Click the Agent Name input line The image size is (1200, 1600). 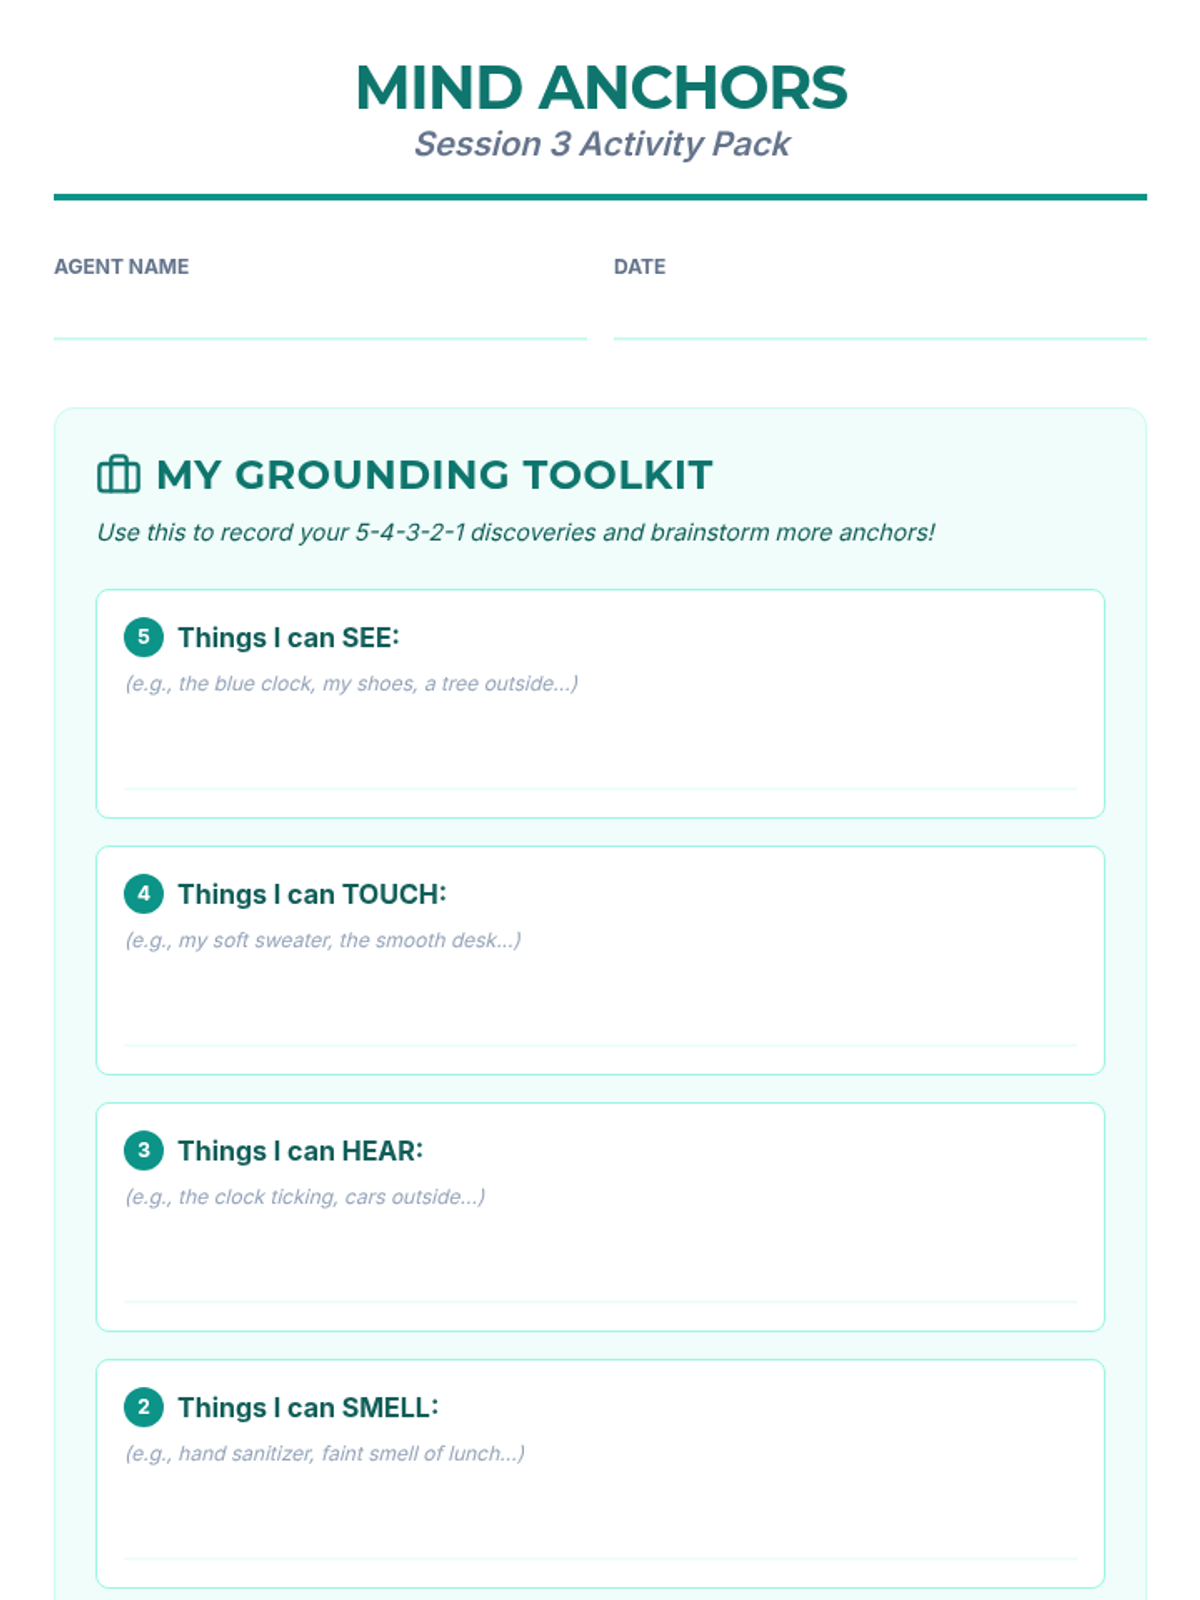point(320,320)
